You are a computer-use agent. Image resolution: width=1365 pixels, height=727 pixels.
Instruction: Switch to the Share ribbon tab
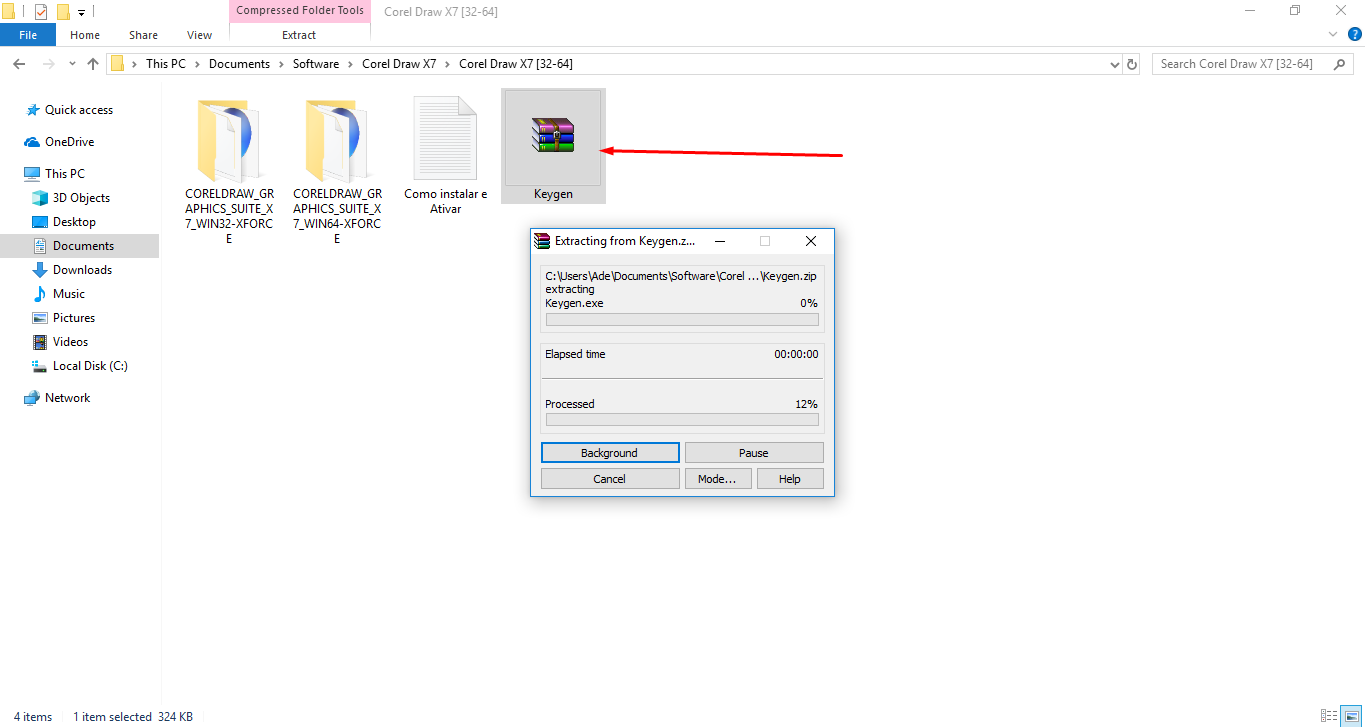143,35
